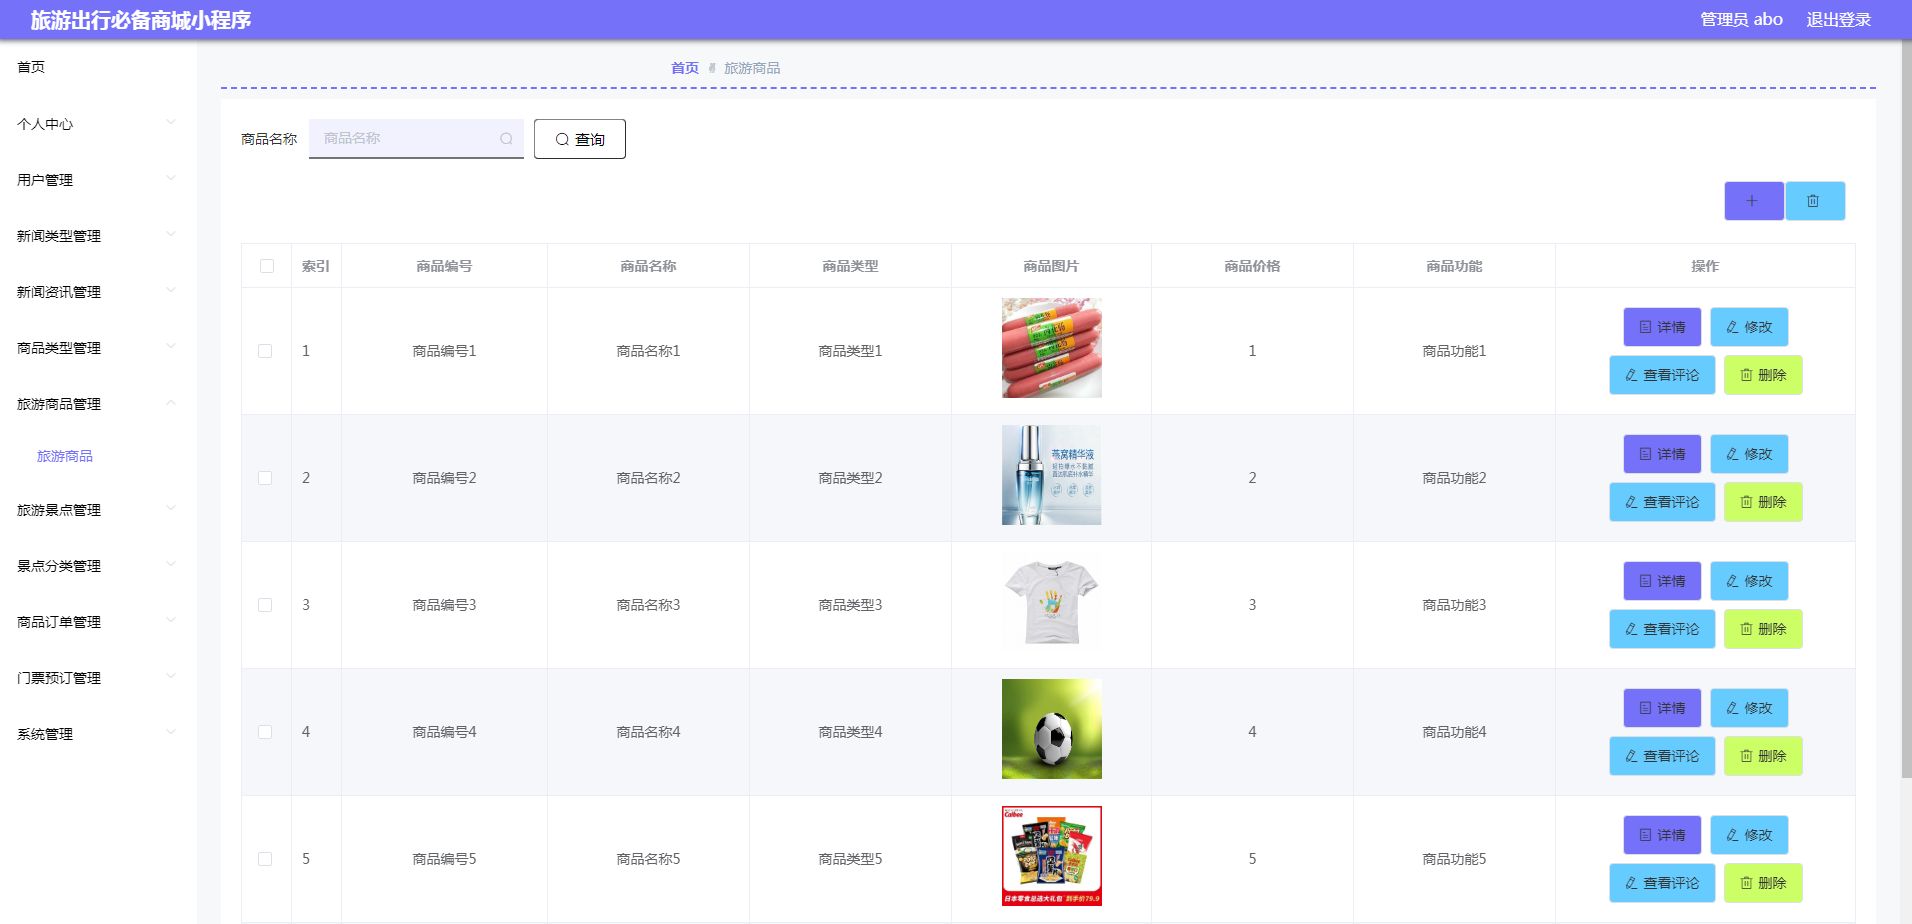Image resolution: width=1912 pixels, height=924 pixels.
Task: Check the checkbox for row 商品编号5
Action: [265, 859]
